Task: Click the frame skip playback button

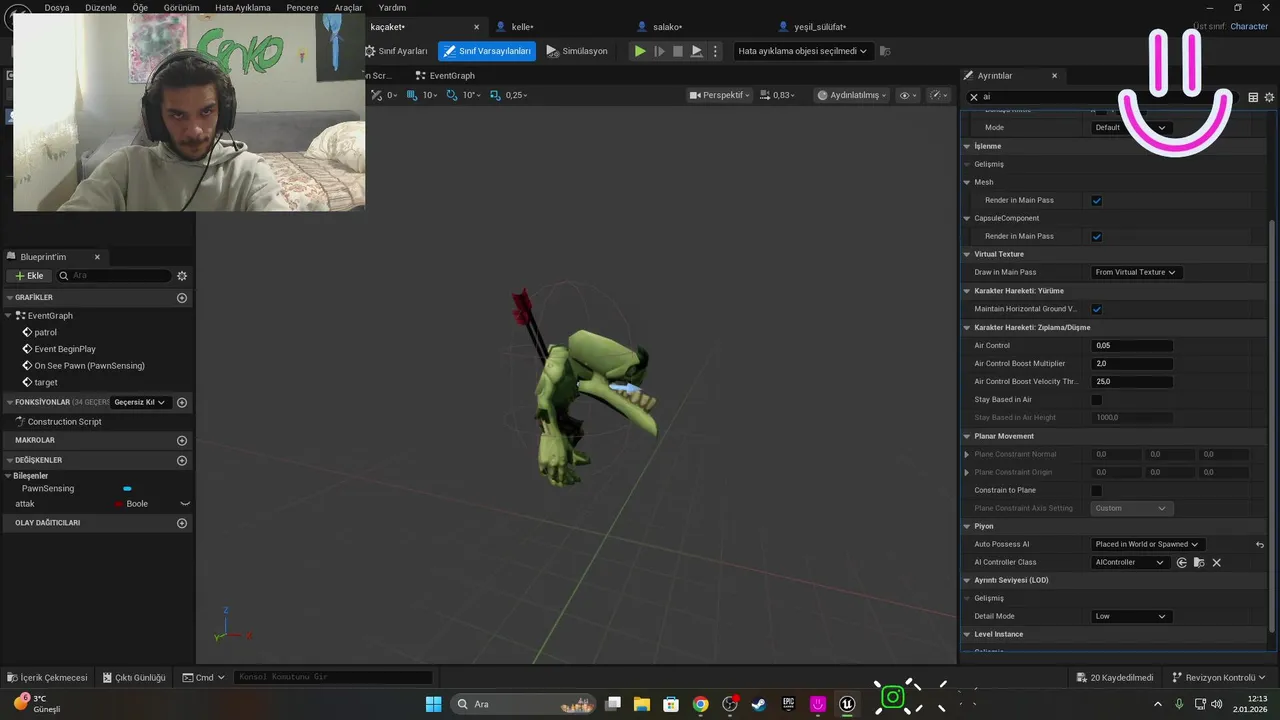Action: [659, 51]
